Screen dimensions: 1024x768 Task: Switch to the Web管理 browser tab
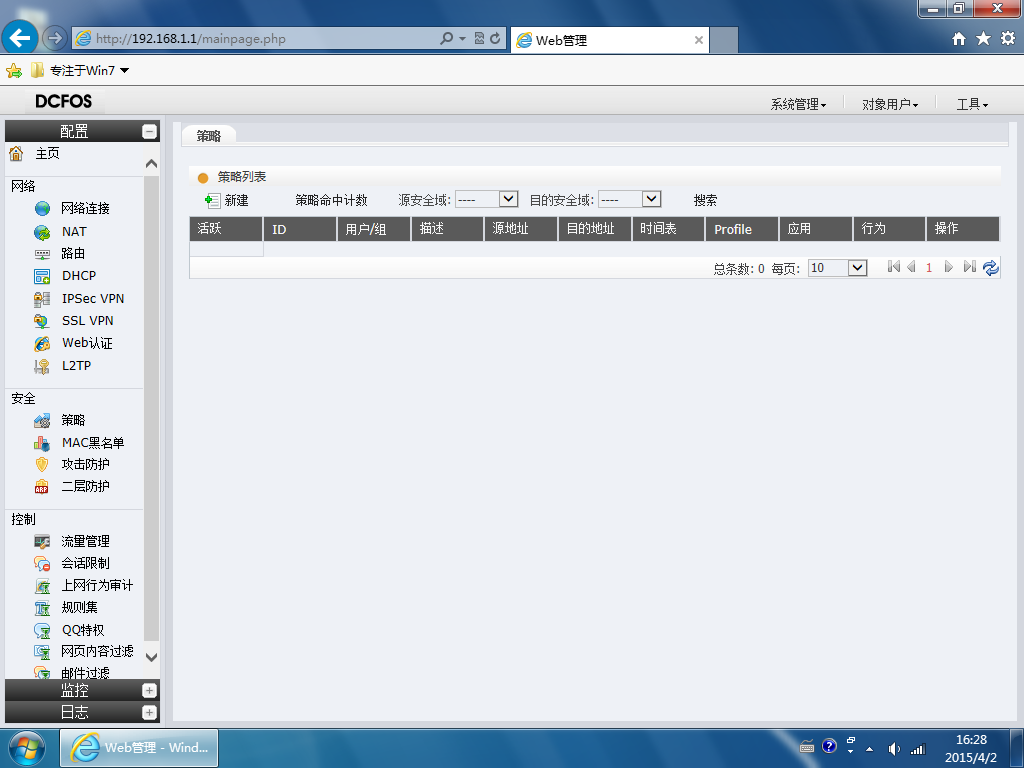click(609, 40)
